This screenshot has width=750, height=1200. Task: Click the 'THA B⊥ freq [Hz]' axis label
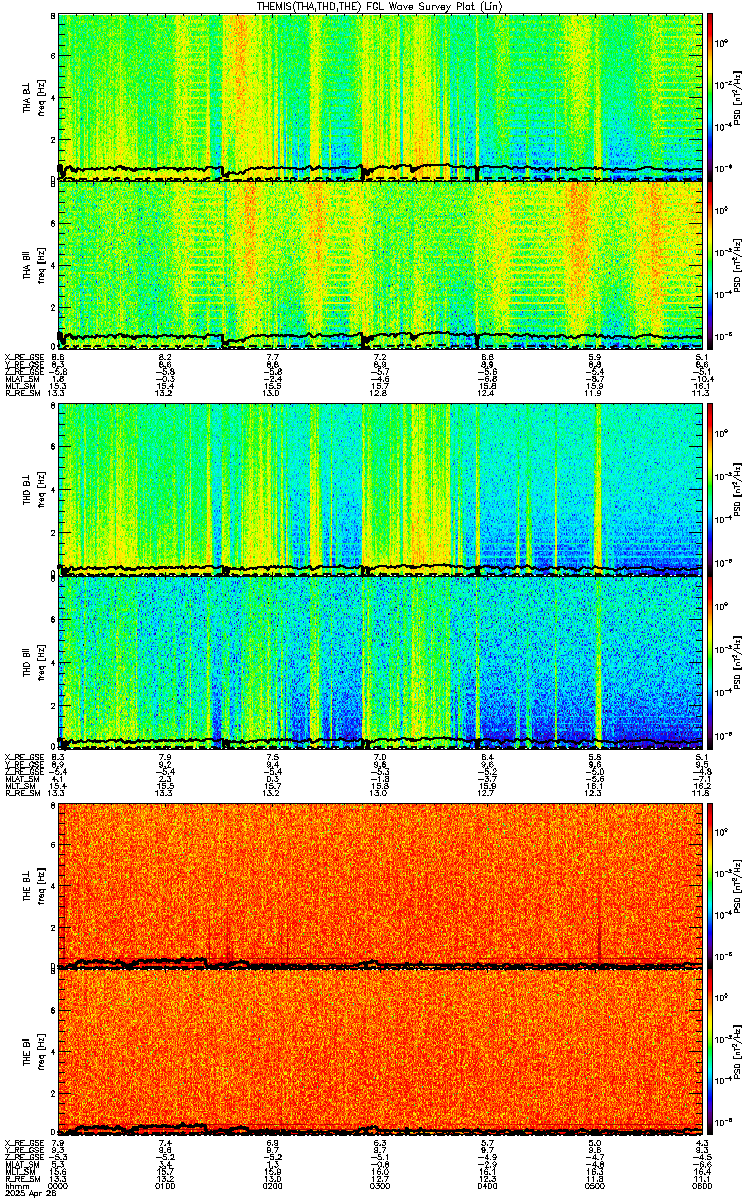(34, 97)
